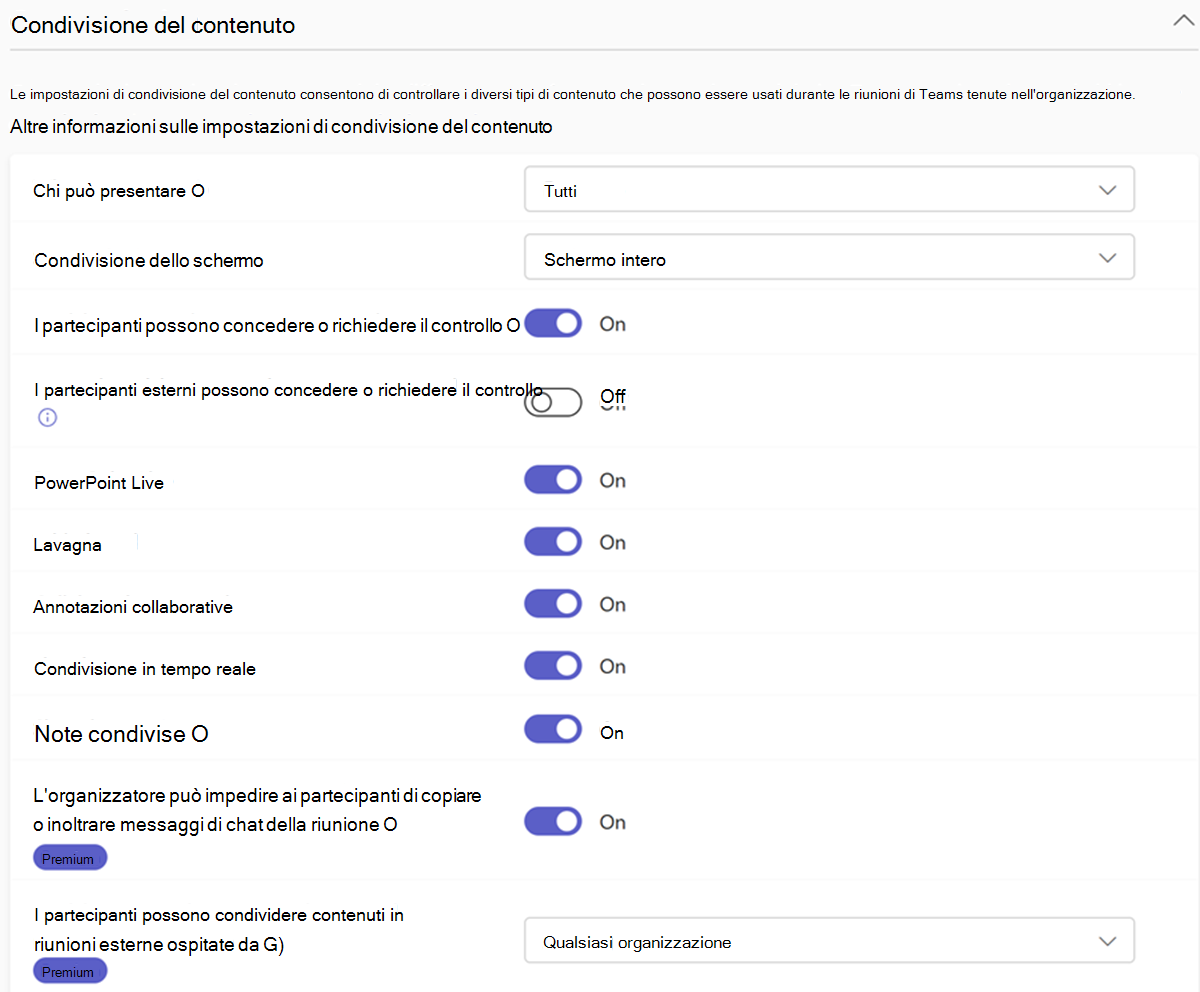Disable participants can give or request control
Viewport: 1200px width, 992px height.
tap(553, 324)
